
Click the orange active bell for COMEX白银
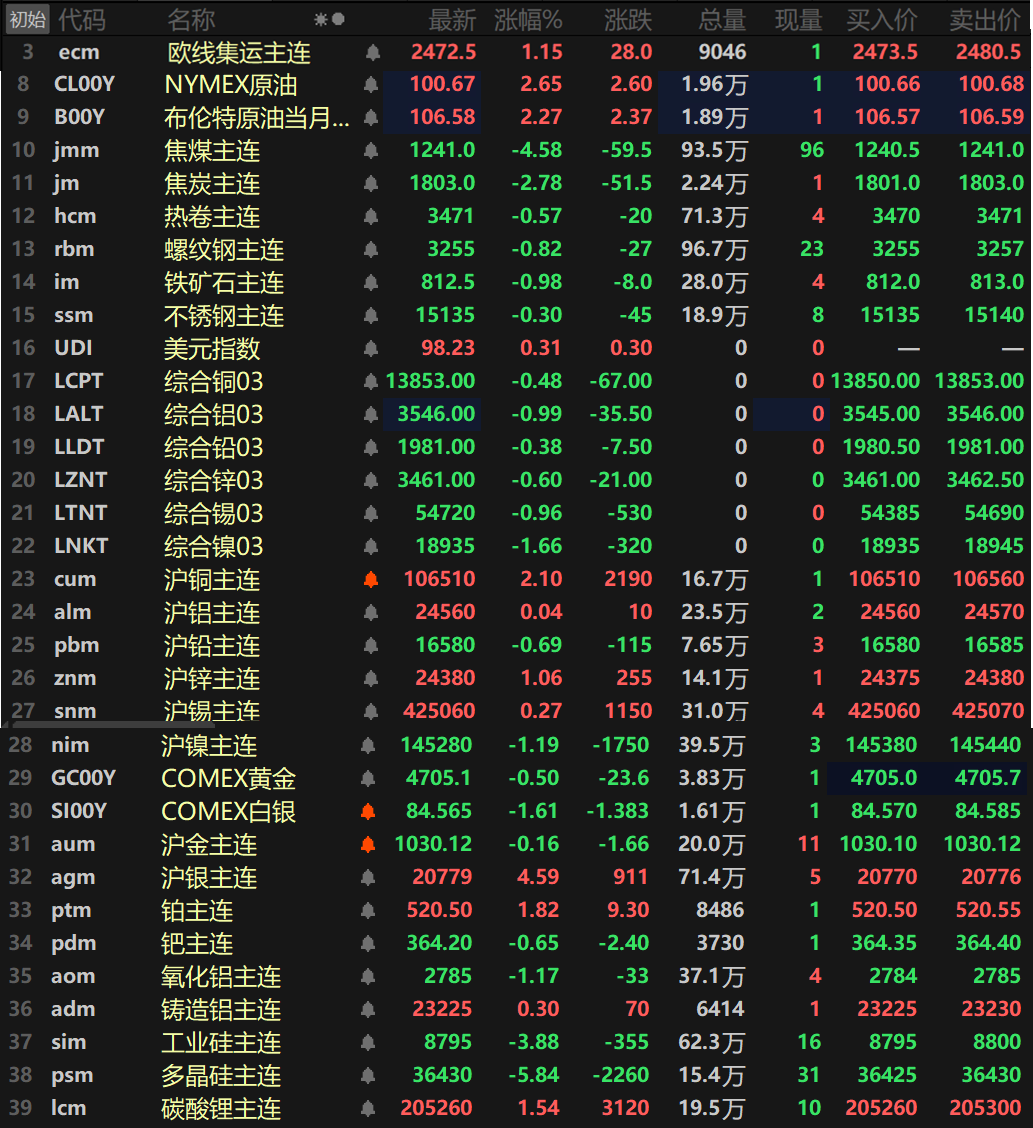pyautogui.click(x=368, y=811)
